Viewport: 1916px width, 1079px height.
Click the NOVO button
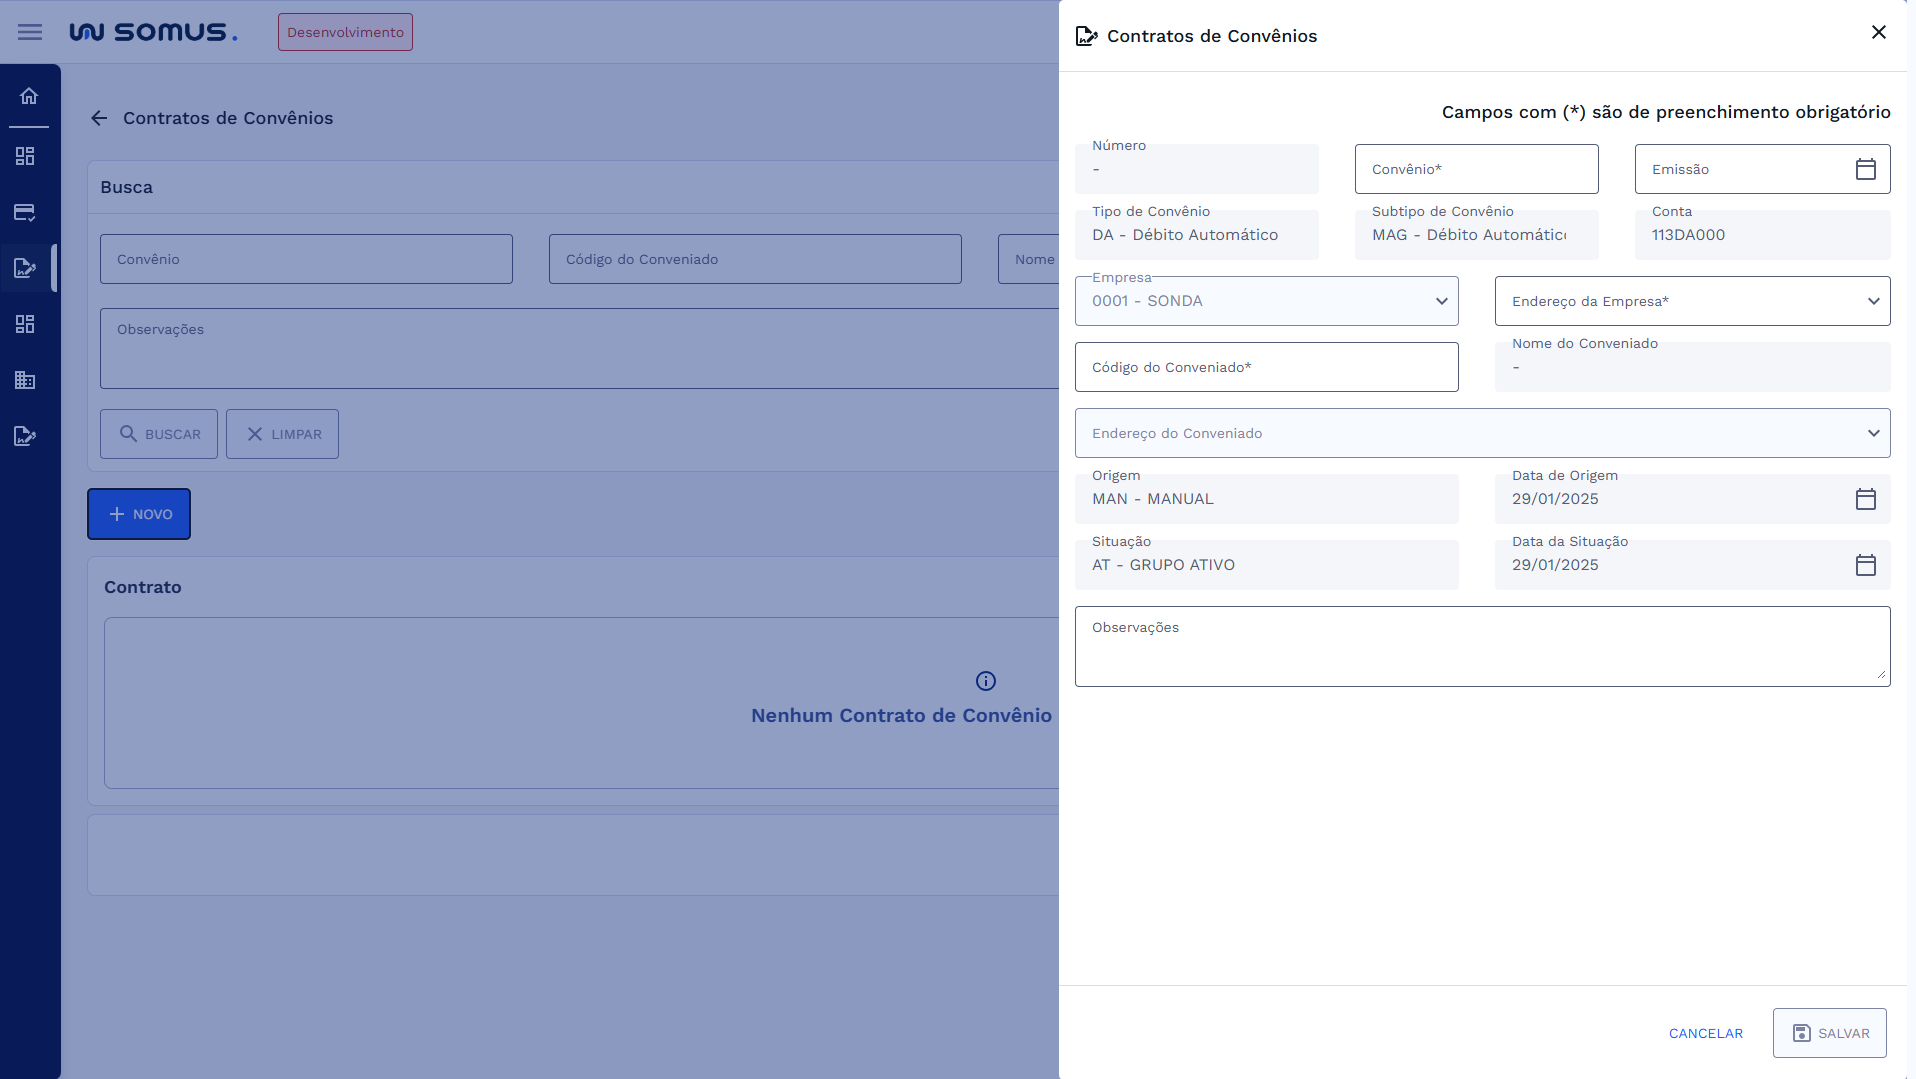coord(139,514)
